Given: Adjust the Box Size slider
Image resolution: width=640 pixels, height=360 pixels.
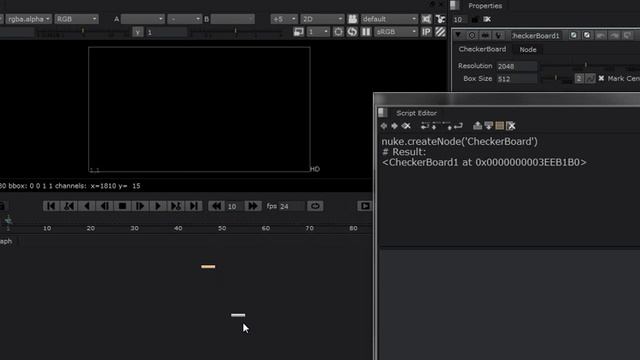Looking at the screenshot, I should tap(556, 79).
